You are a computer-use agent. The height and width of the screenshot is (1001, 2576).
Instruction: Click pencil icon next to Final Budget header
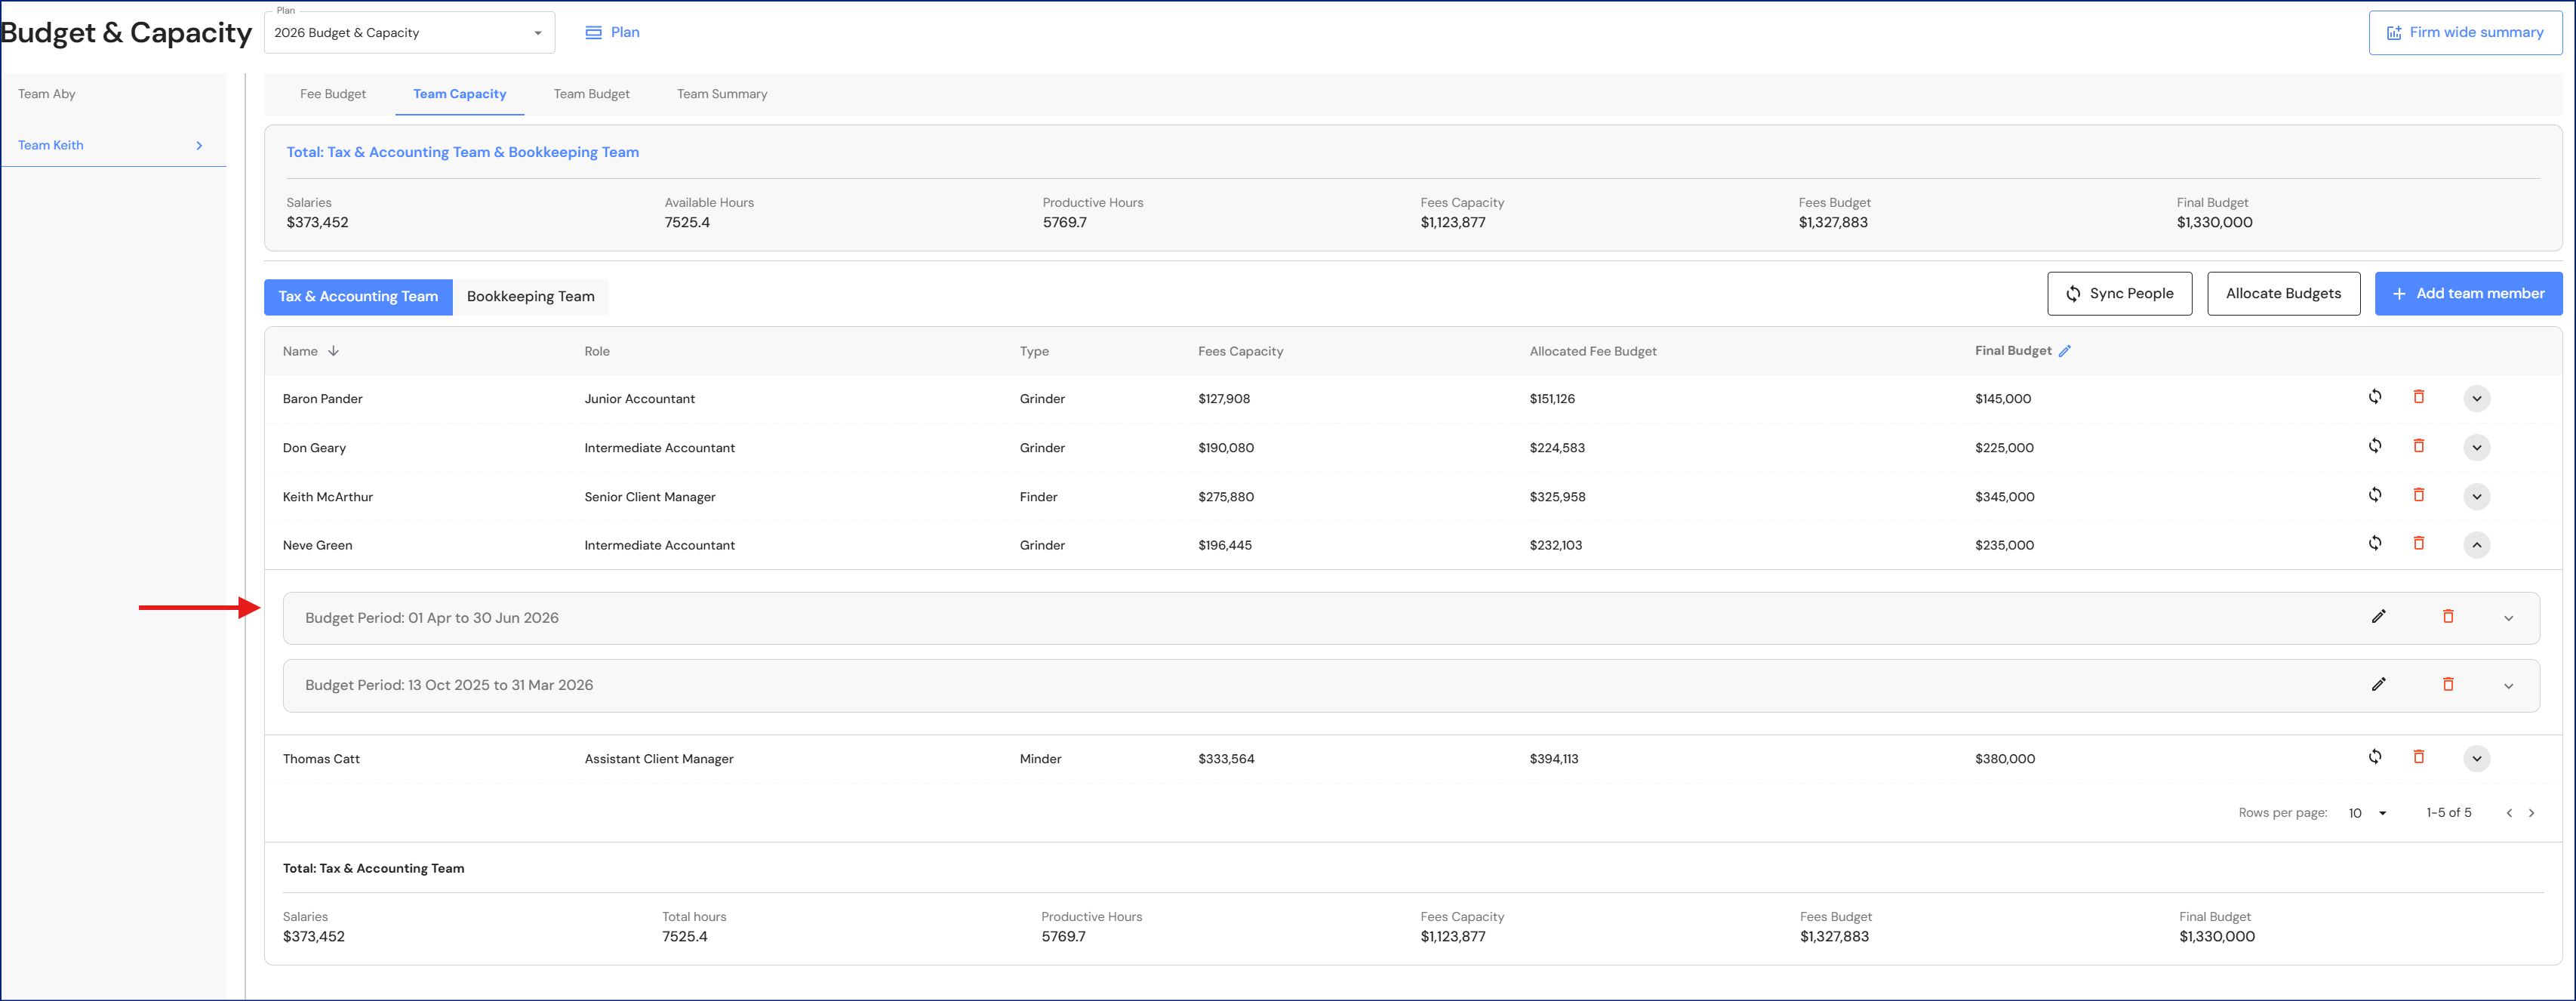2064,351
